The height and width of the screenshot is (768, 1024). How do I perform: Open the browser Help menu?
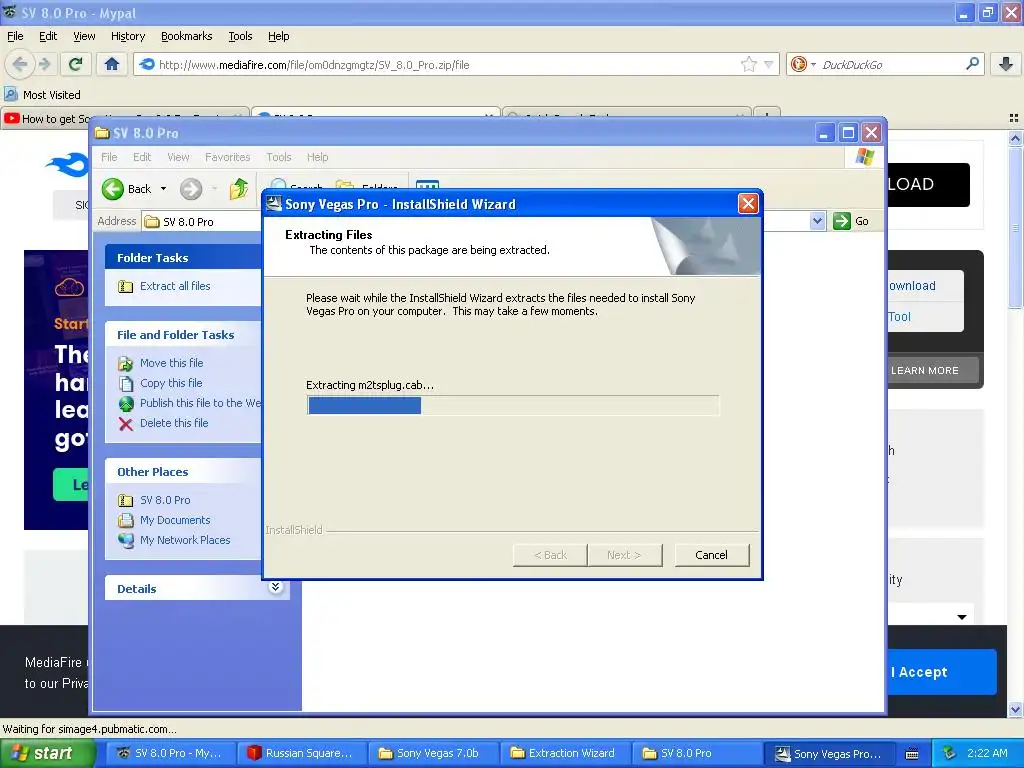(x=278, y=36)
